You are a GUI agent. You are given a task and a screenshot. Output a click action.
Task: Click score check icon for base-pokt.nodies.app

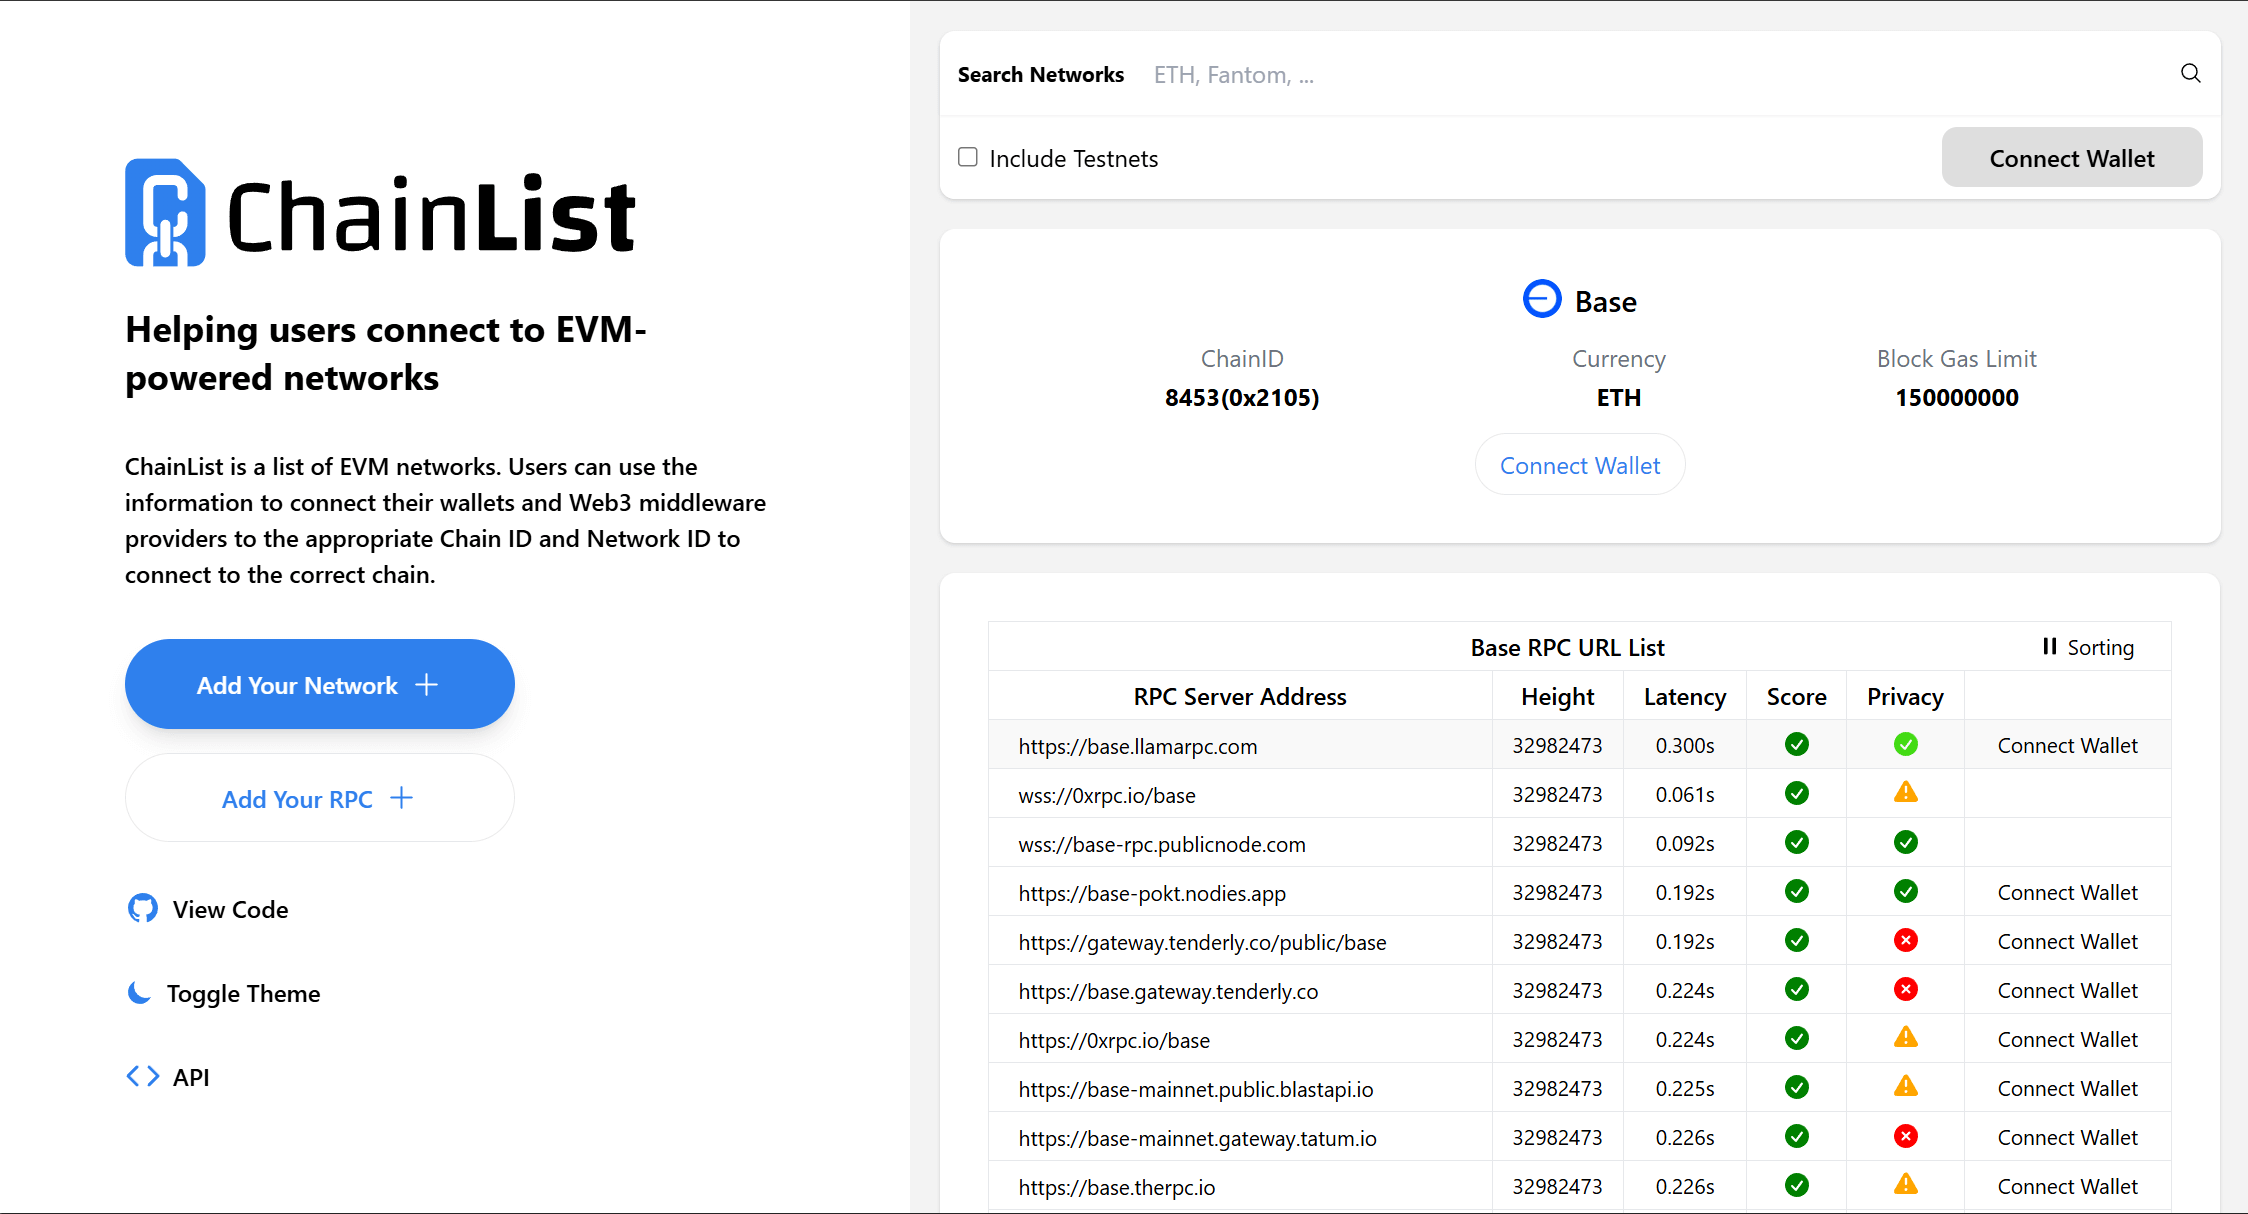pos(1796,891)
